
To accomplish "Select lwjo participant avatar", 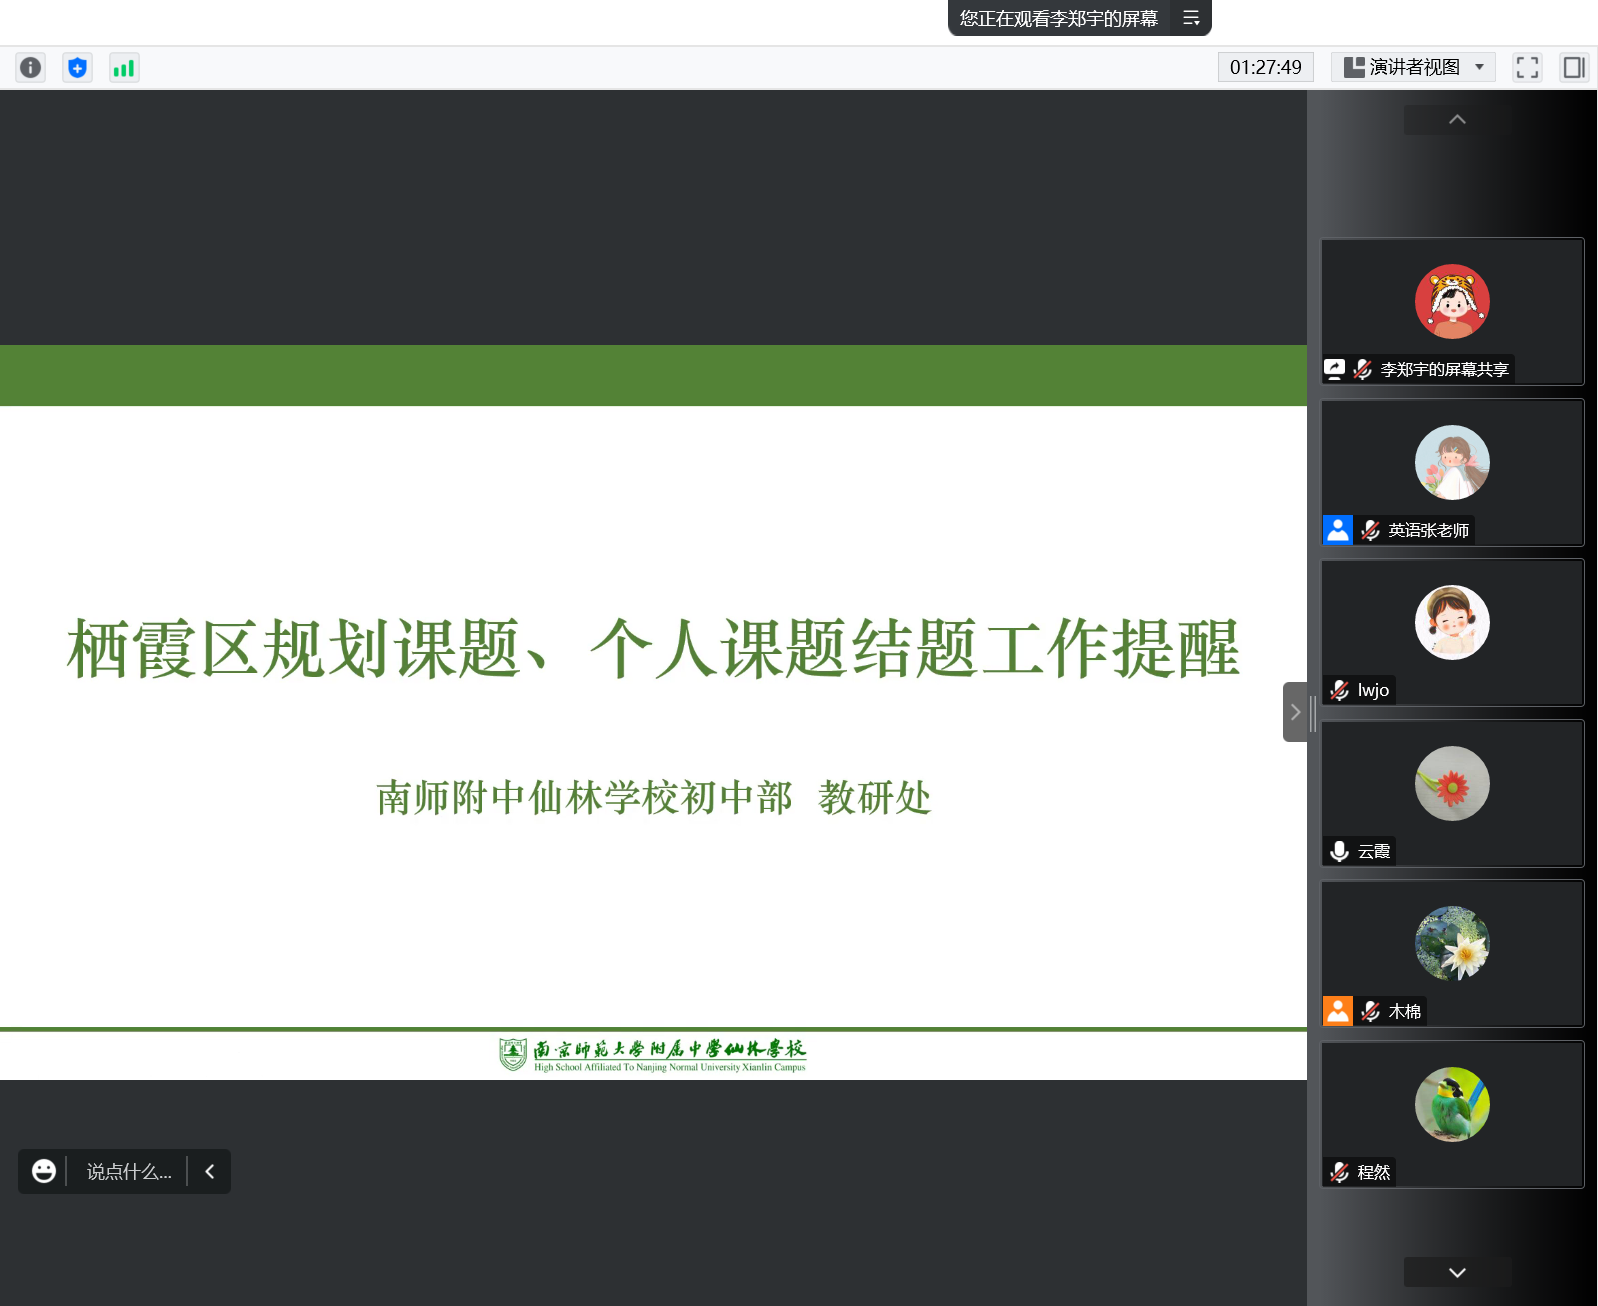I will click(1452, 622).
